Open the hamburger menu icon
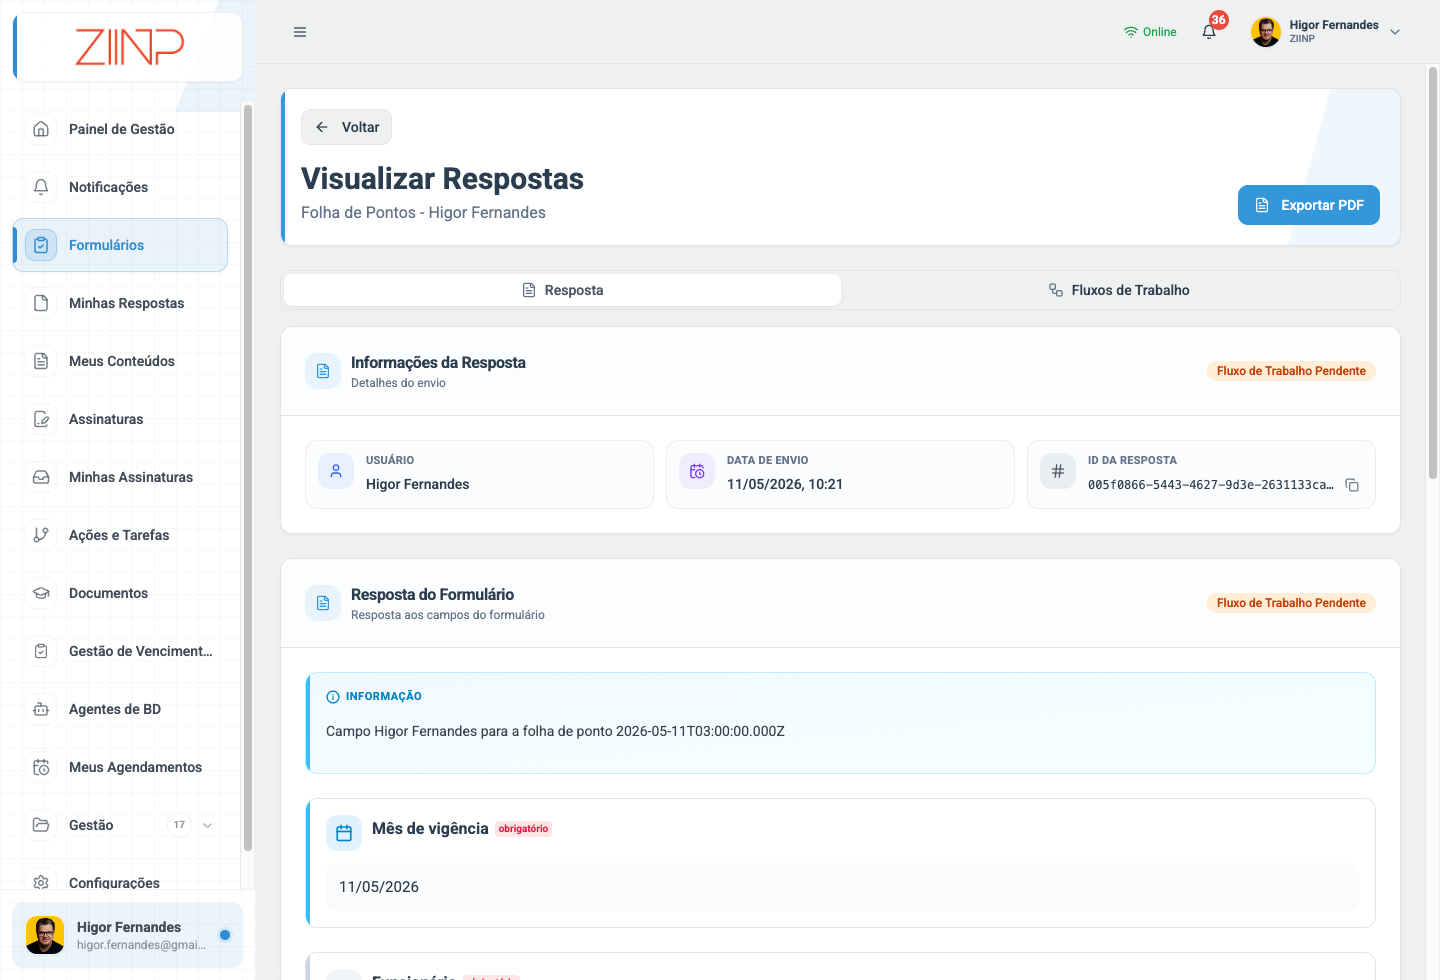Viewport: 1440px width, 980px height. pos(300,32)
